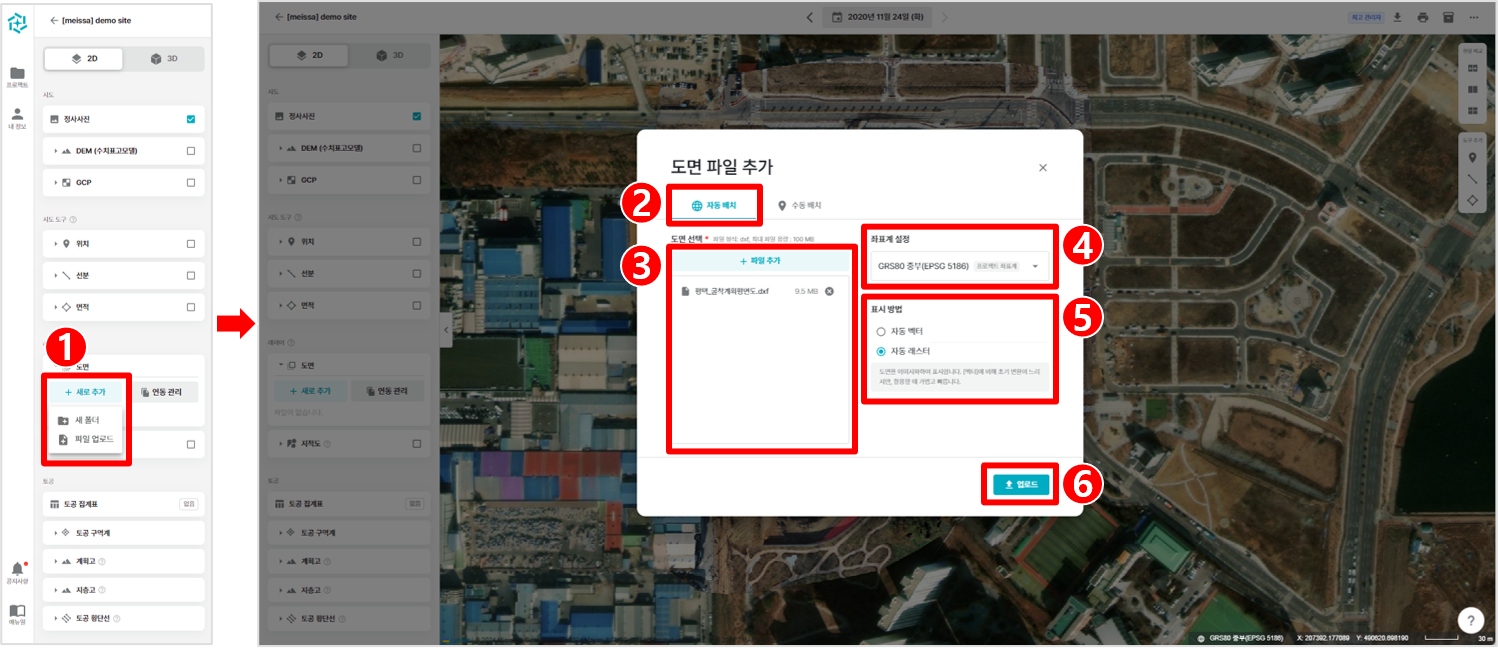1498x648 pixels.
Task: Select the 자동 벡터 radio option
Action: [x=881, y=331]
